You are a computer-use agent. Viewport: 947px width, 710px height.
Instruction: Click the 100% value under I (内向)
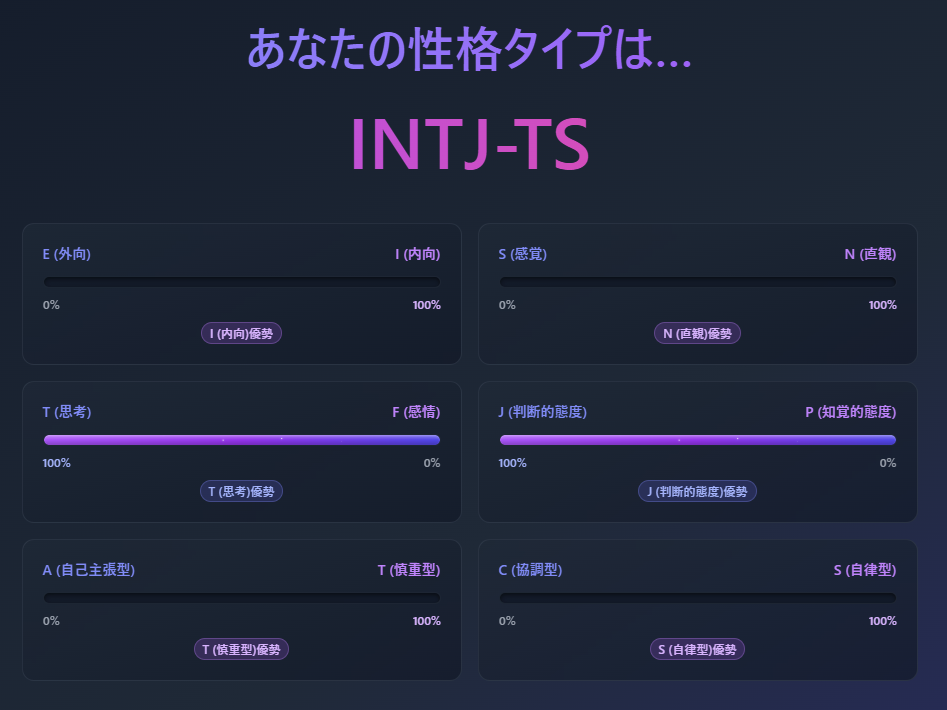click(x=425, y=305)
